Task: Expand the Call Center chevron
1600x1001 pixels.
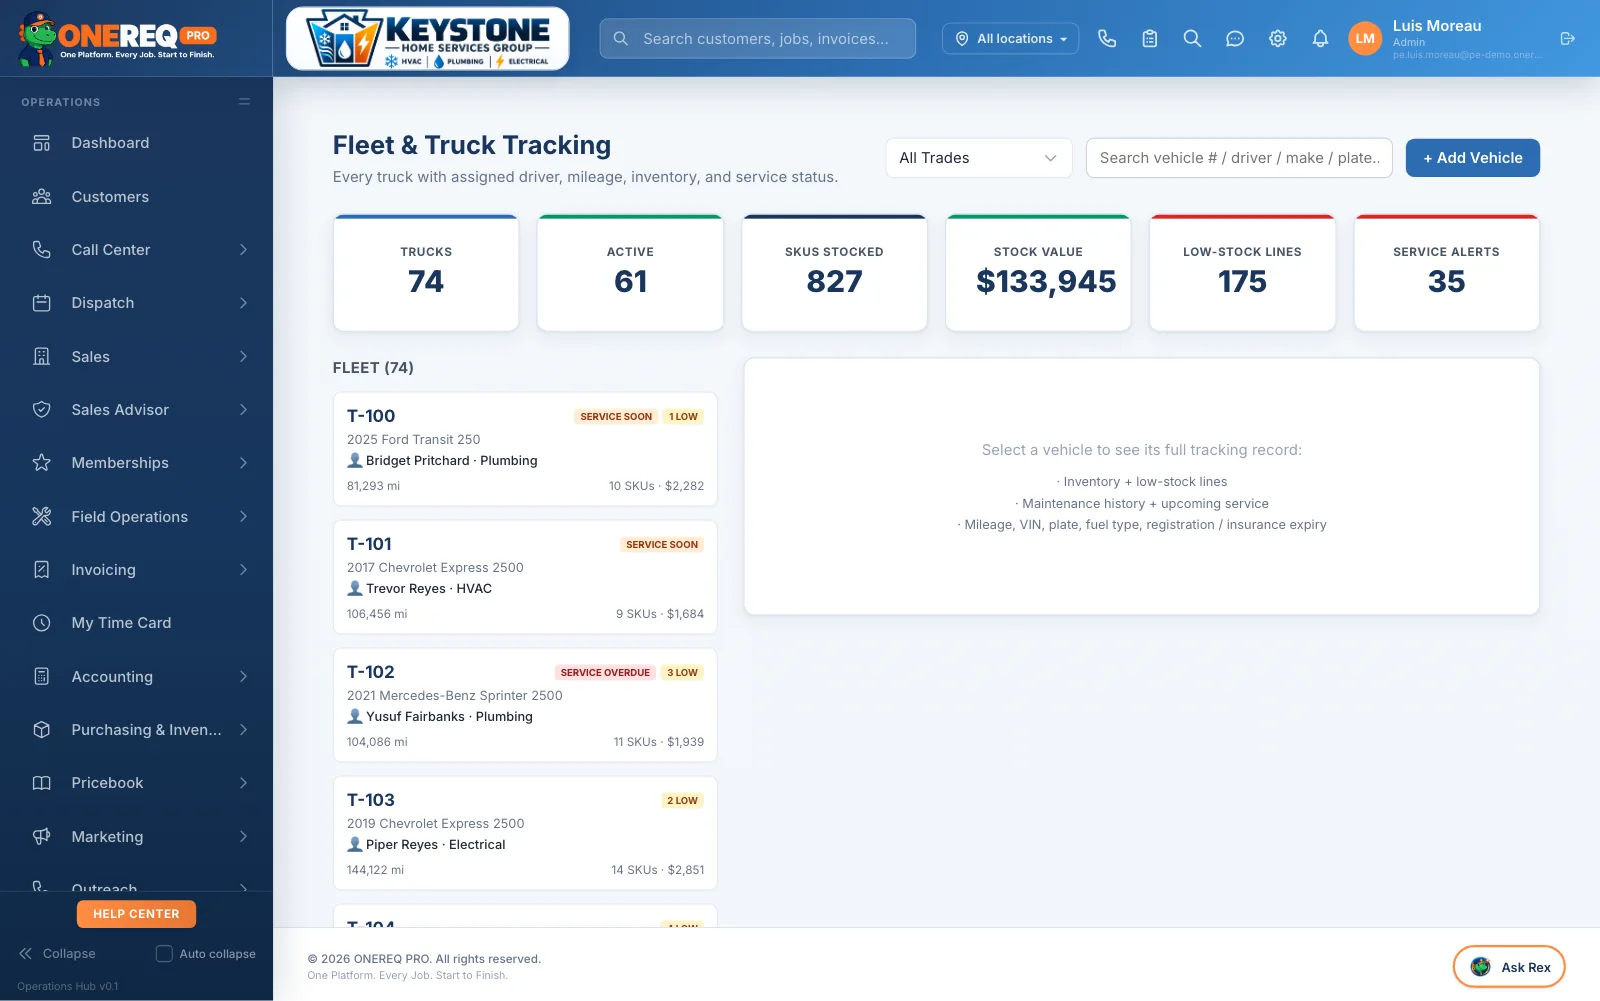Action: pyautogui.click(x=243, y=250)
